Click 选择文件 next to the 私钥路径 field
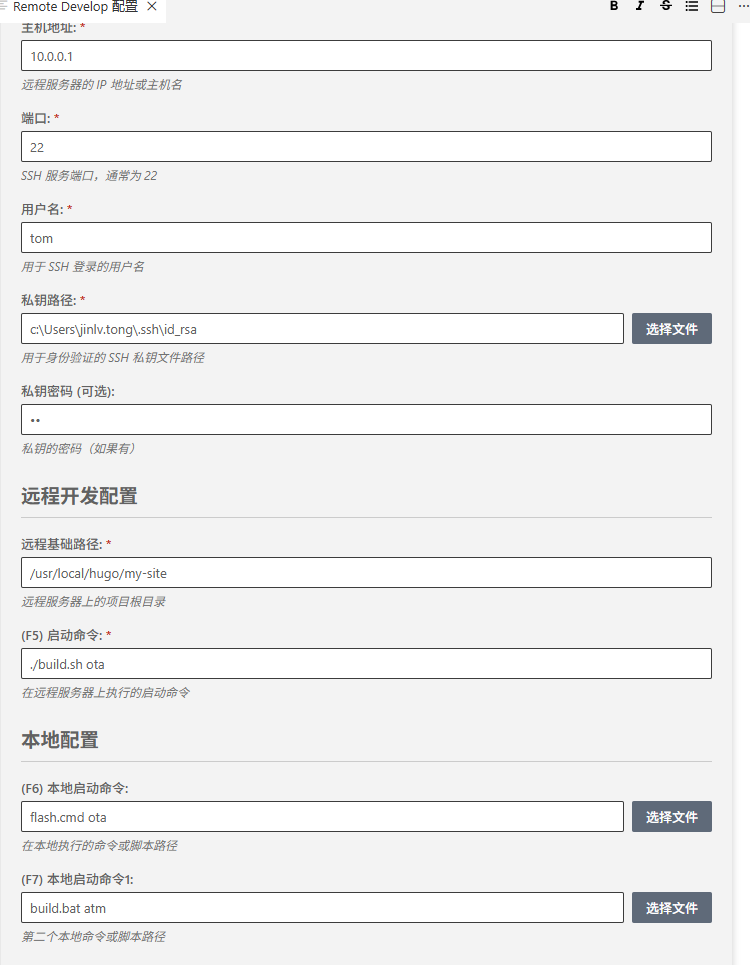This screenshot has height=965, width=750. [671, 328]
